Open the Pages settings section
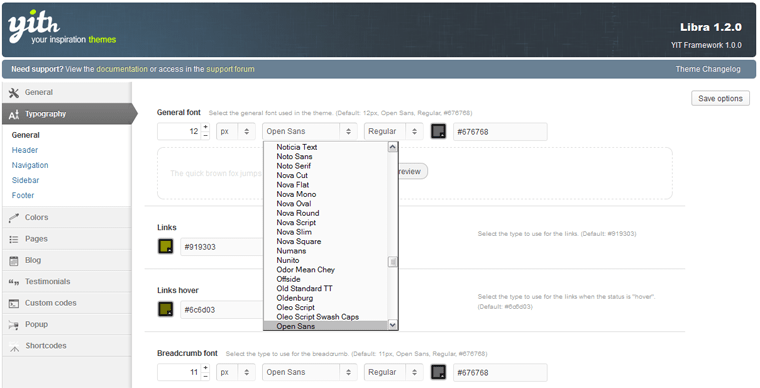Screen dimensions: 760x388 tap(66, 239)
